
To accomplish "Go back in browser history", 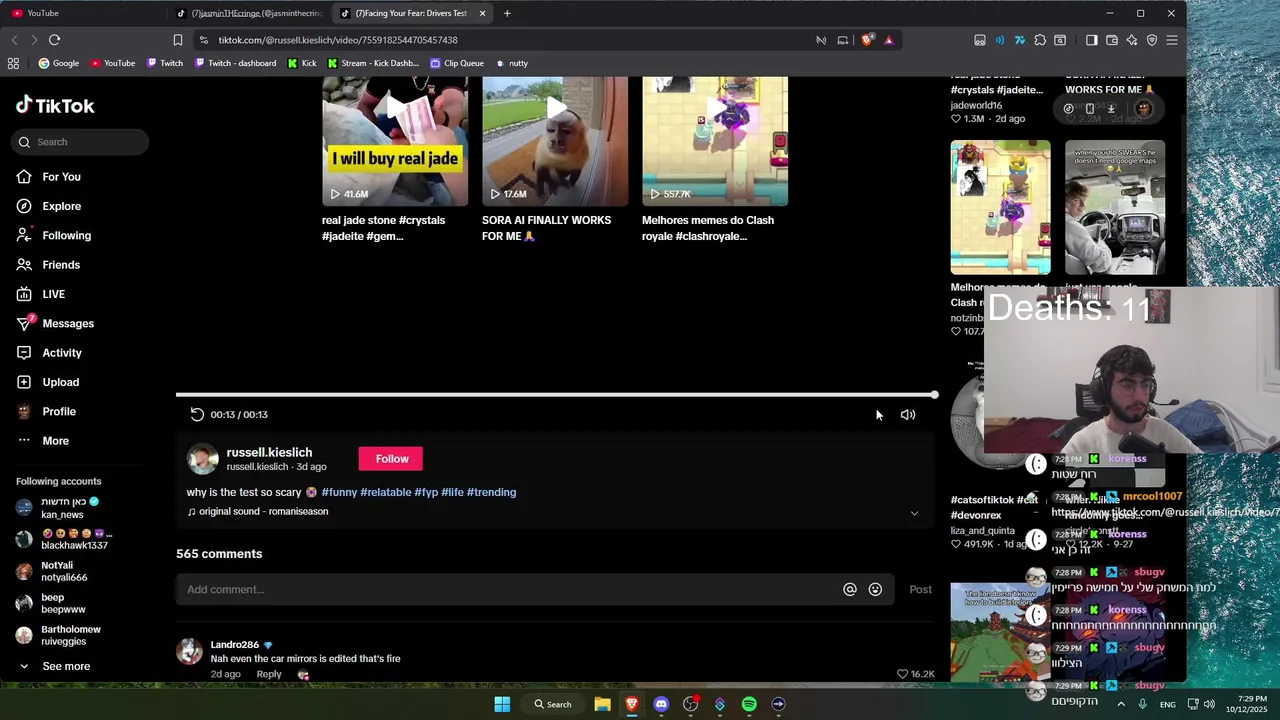I will pyautogui.click(x=14, y=40).
